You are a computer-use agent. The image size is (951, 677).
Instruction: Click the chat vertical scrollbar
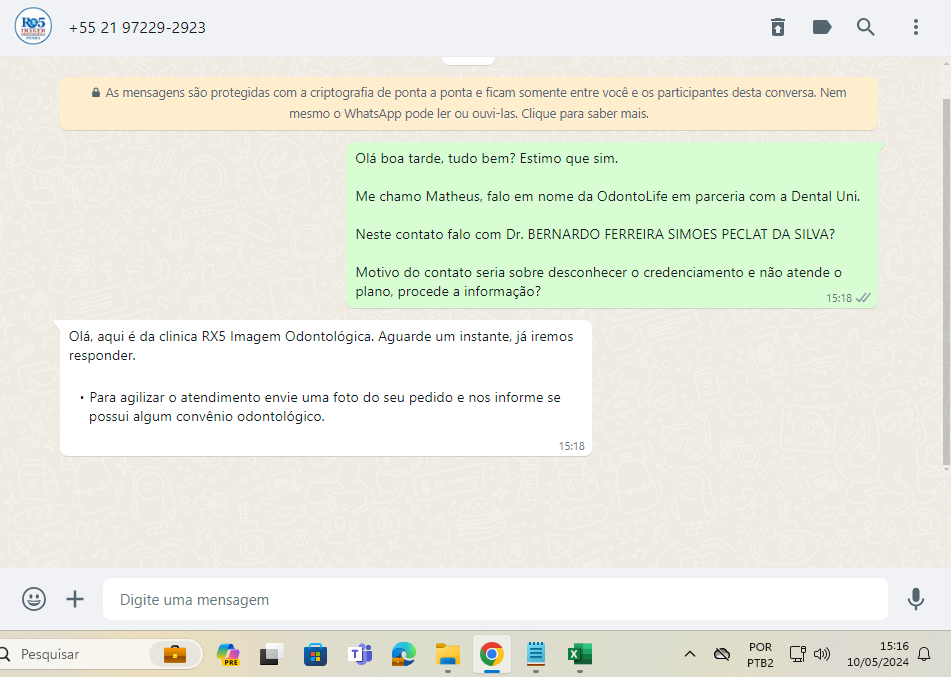(946, 282)
